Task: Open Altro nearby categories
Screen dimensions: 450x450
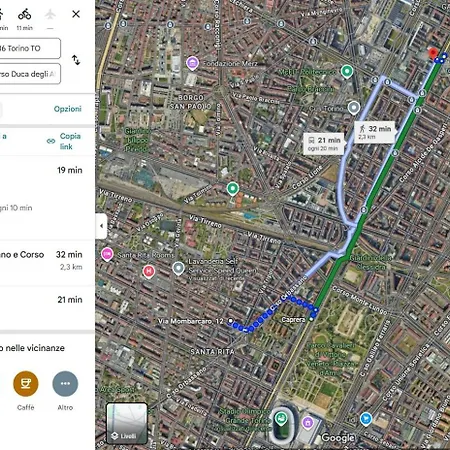Action: (65, 384)
